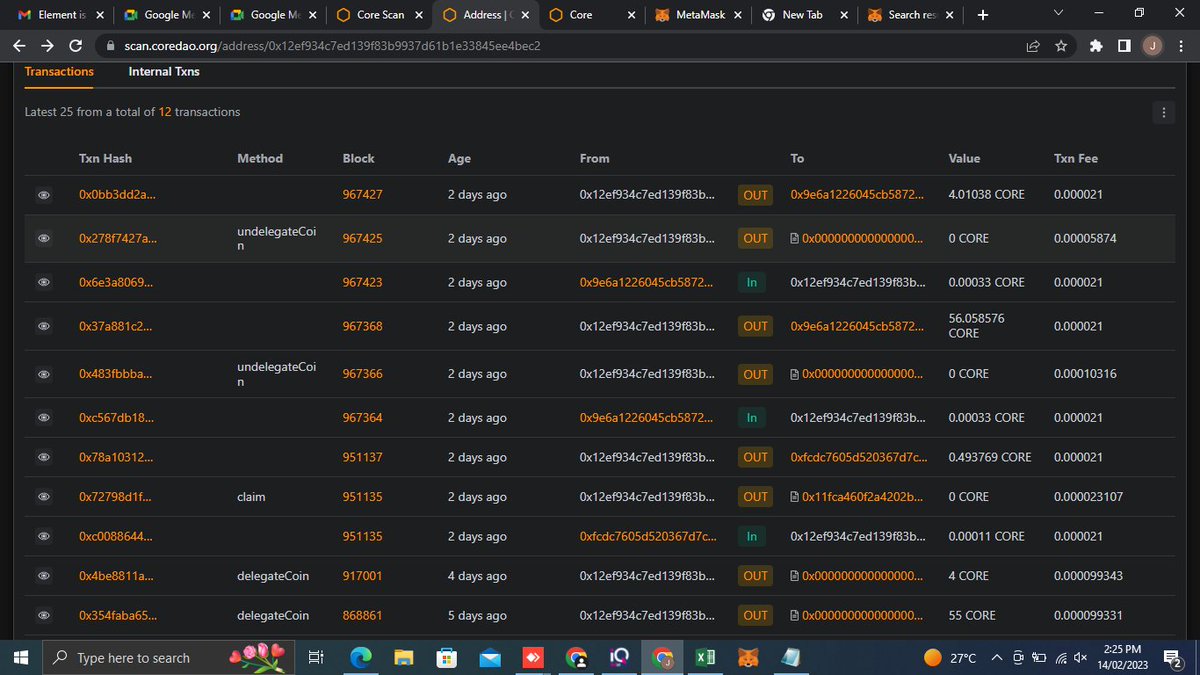Image resolution: width=1200 pixels, height=675 pixels.
Task: Open Microsoft Store from taskbar
Action: [x=446, y=658]
